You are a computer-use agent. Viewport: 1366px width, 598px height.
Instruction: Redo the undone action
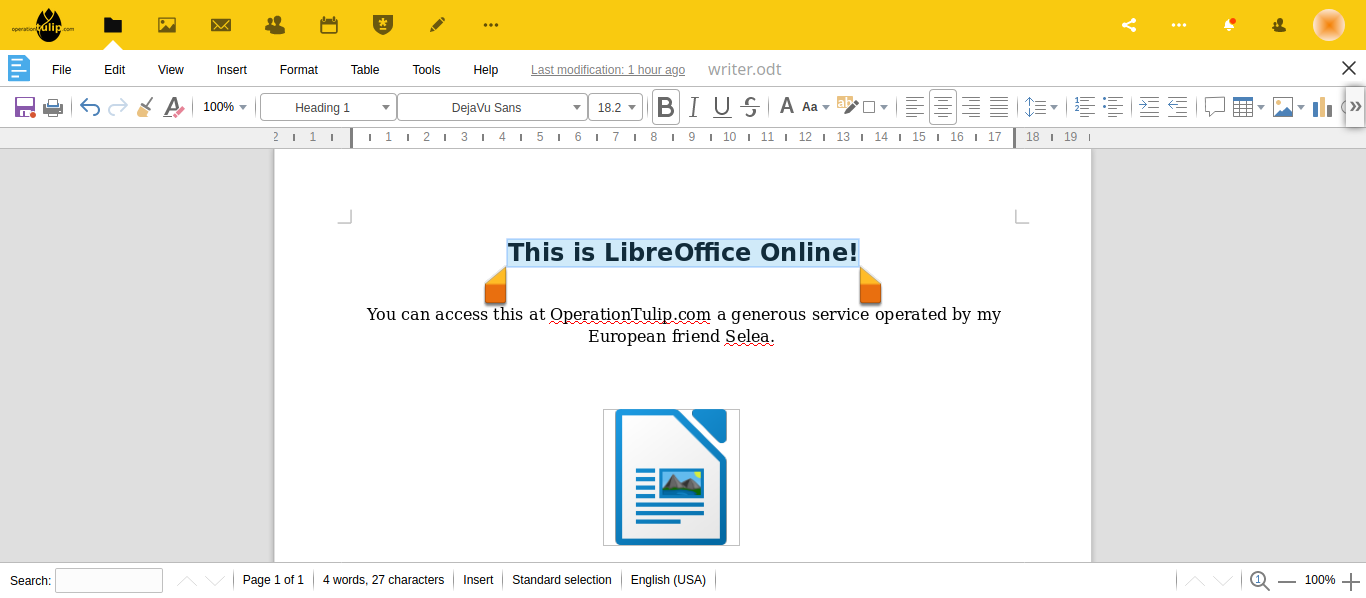[x=118, y=107]
